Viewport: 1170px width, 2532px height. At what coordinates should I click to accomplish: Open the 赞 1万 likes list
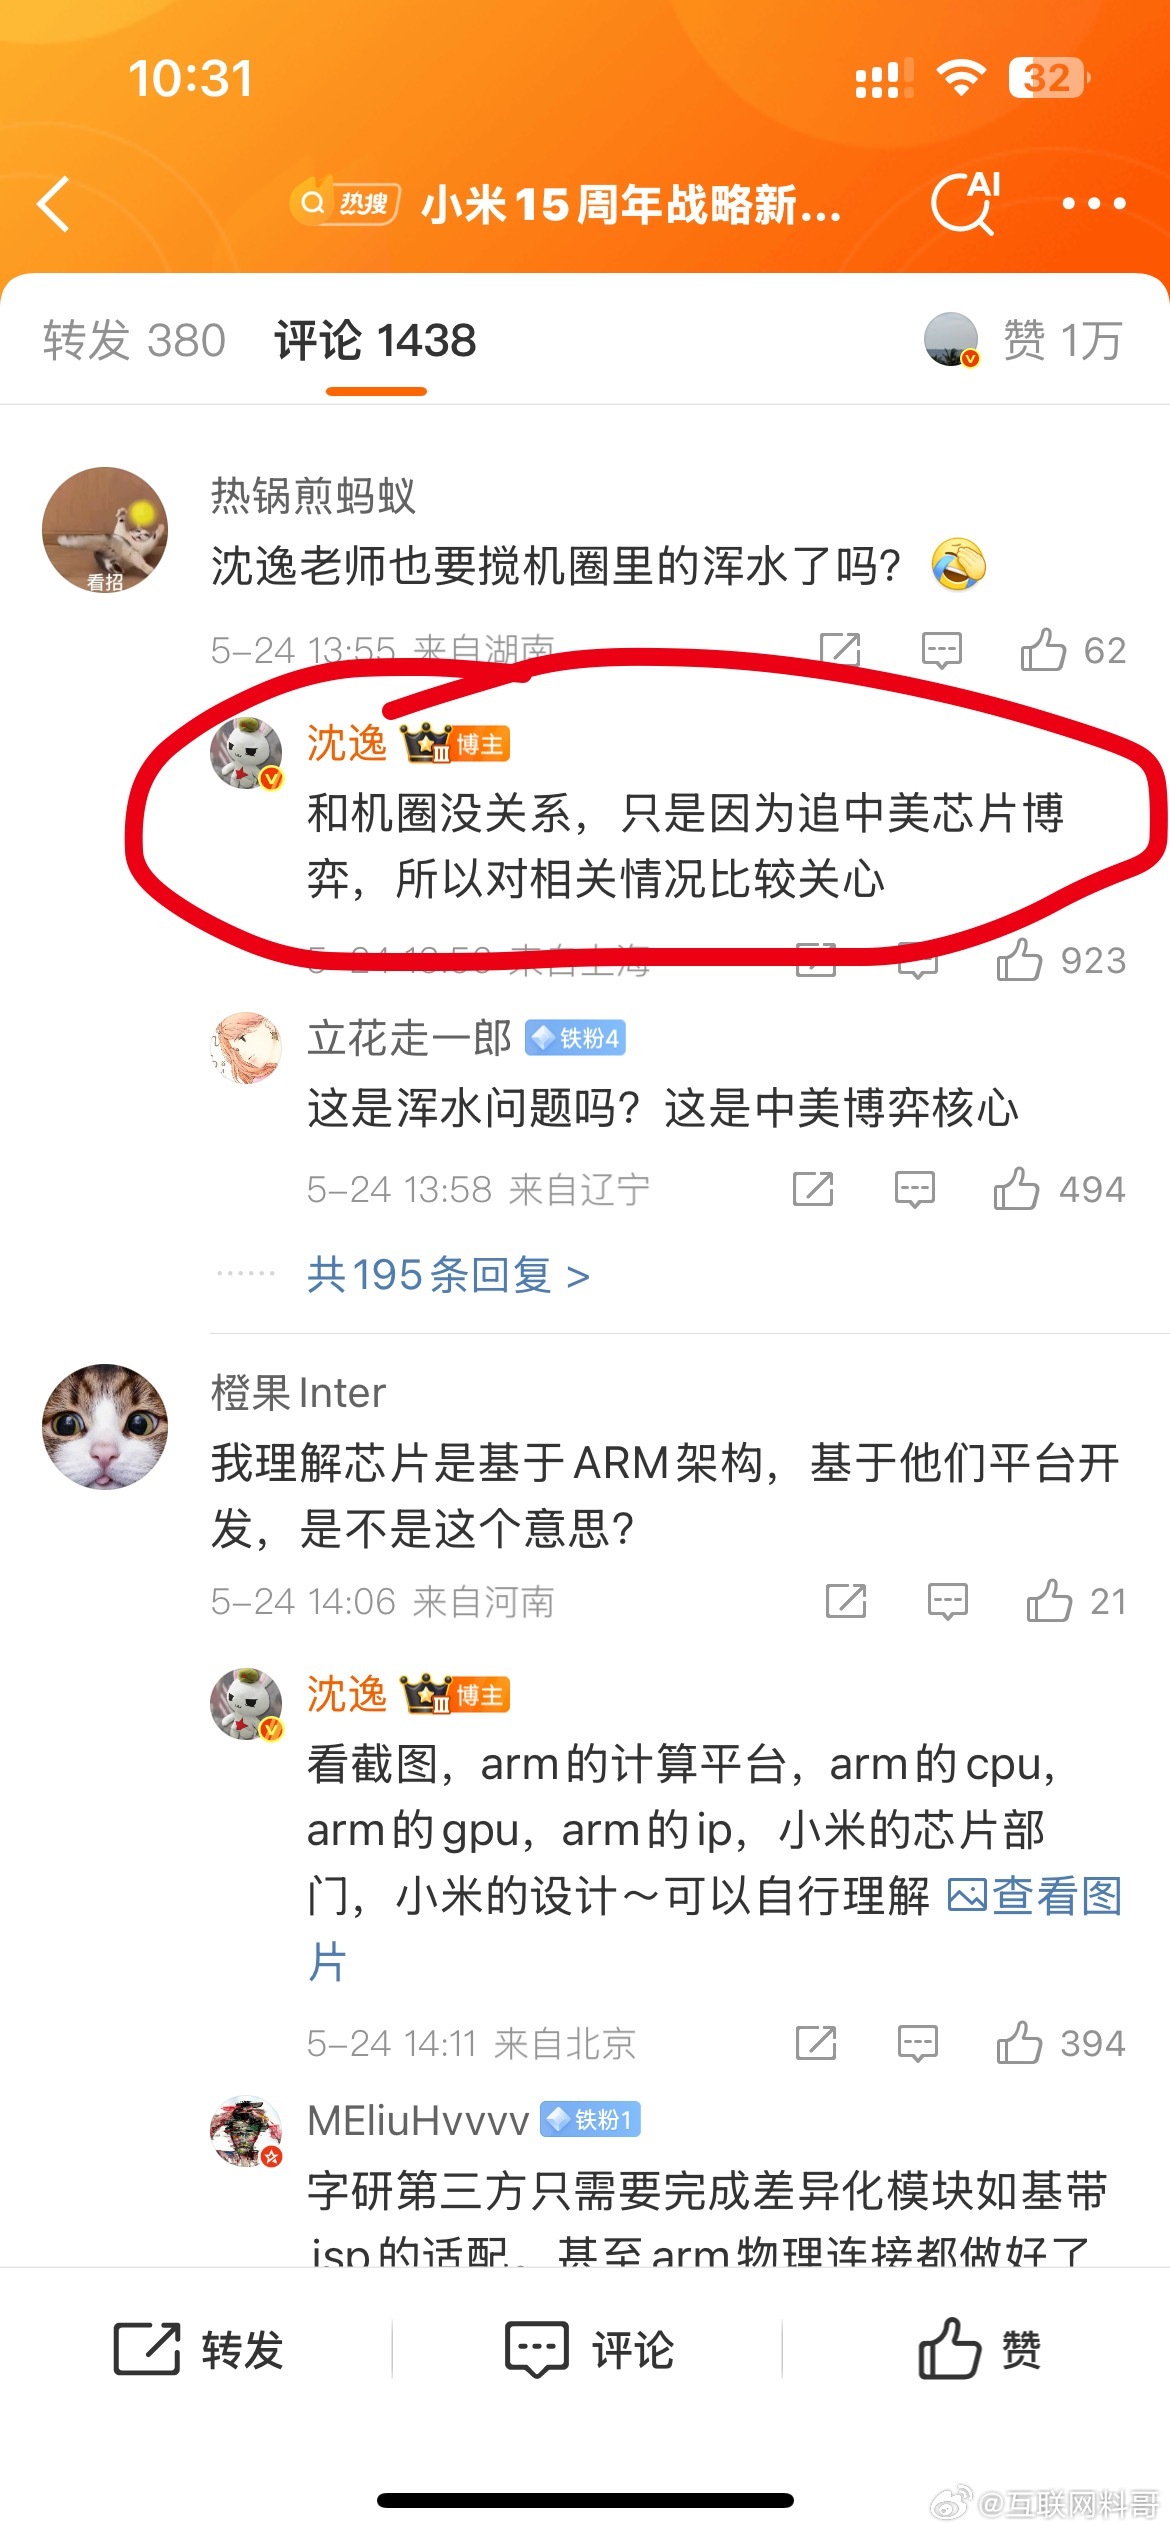pyautogui.click(x=1062, y=340)
